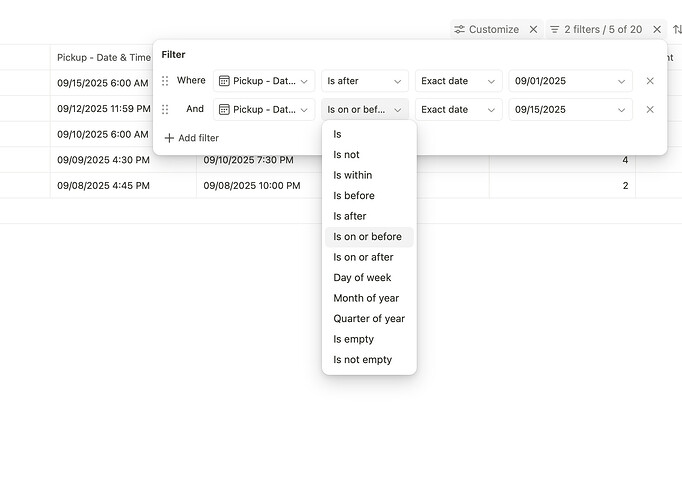
Task: Delete the second filter row with X
Action: tap(649, 110)
